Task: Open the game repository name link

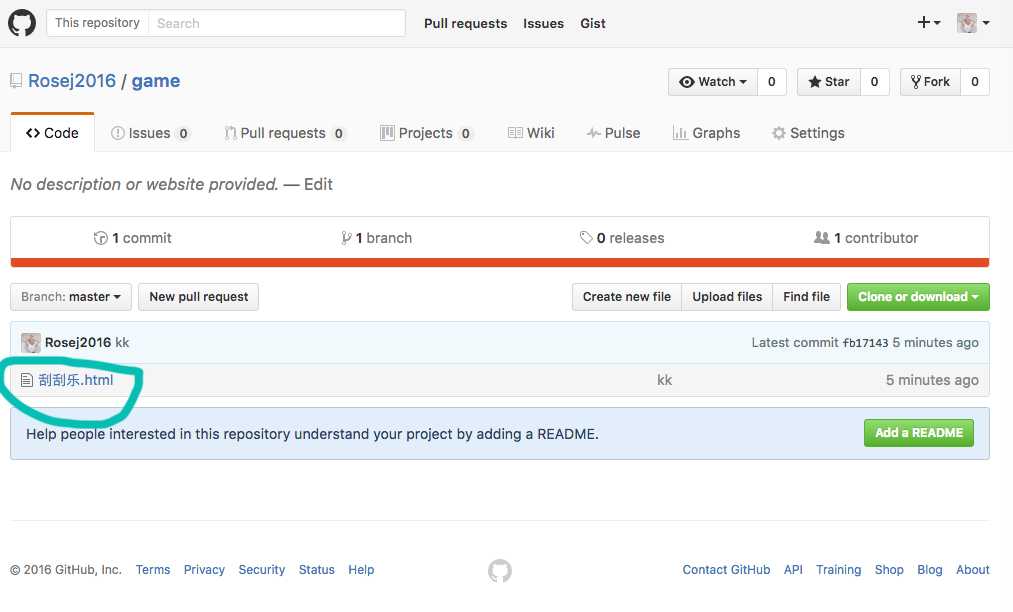Action: pyautogui.click(x=156, y=81)
